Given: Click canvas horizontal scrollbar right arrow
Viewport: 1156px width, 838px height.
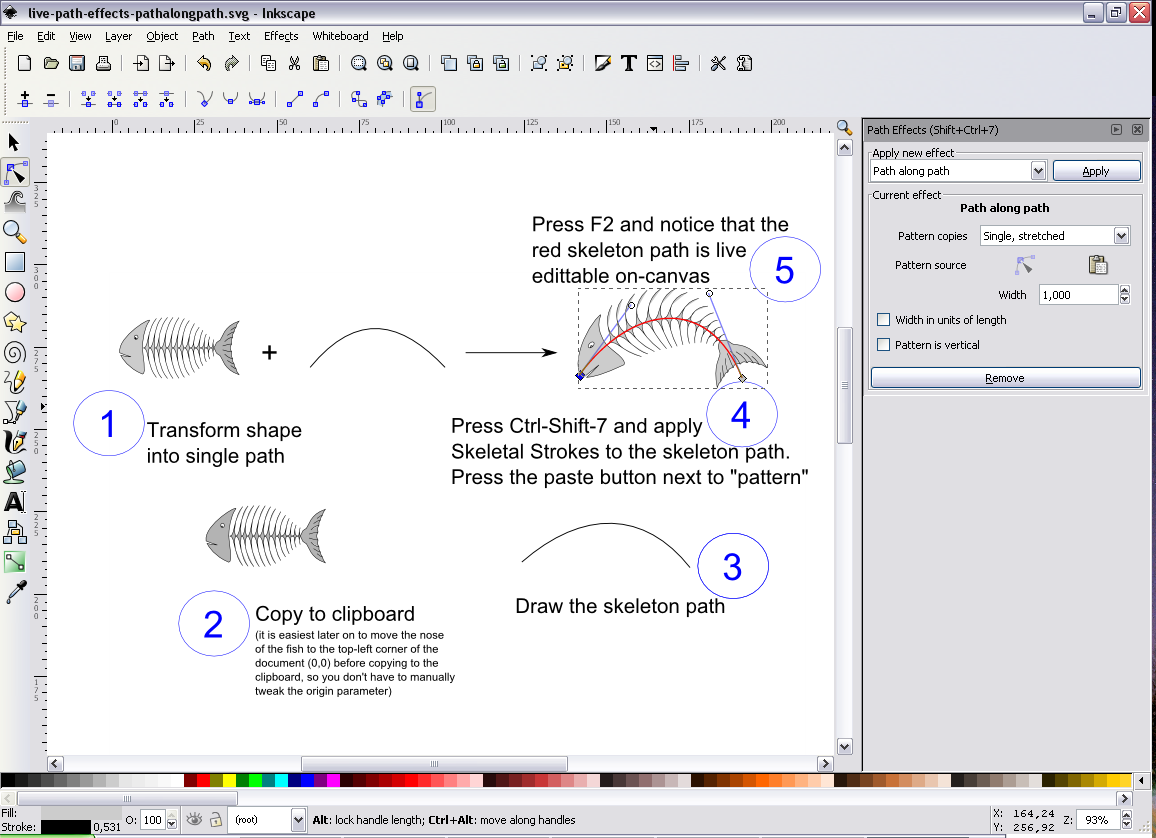Looking at the screenshot, I should click(x=826, y=764).
